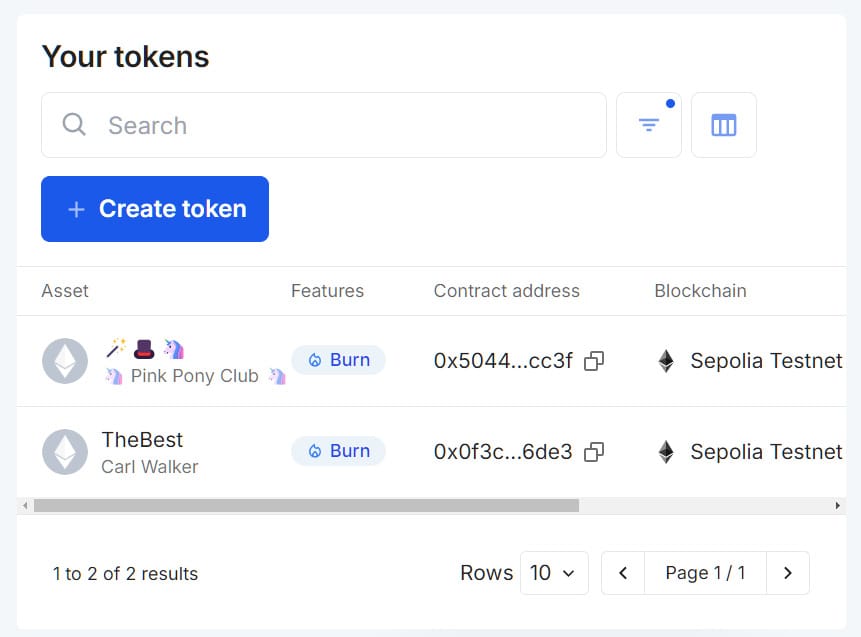Click the search magnifier icon
Viewport: 861px width, 637px height.
[x=73, y=124]
